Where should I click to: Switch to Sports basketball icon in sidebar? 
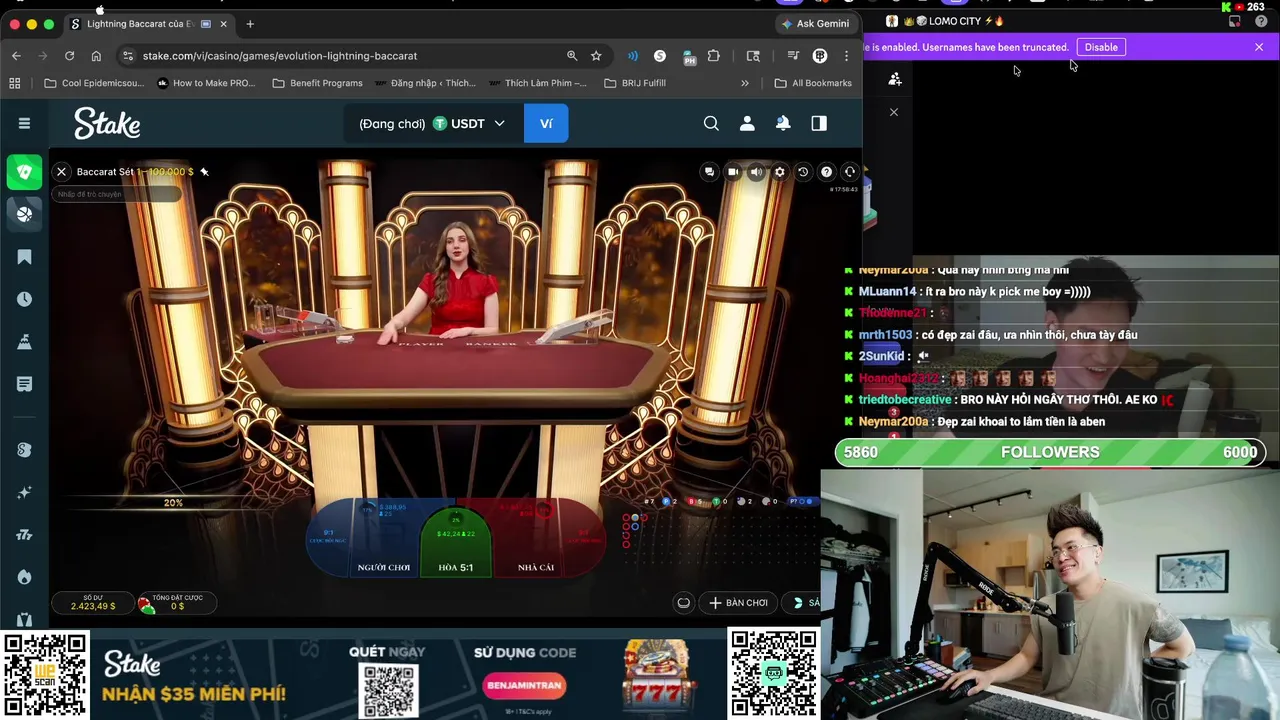click(x=24, y=213)
